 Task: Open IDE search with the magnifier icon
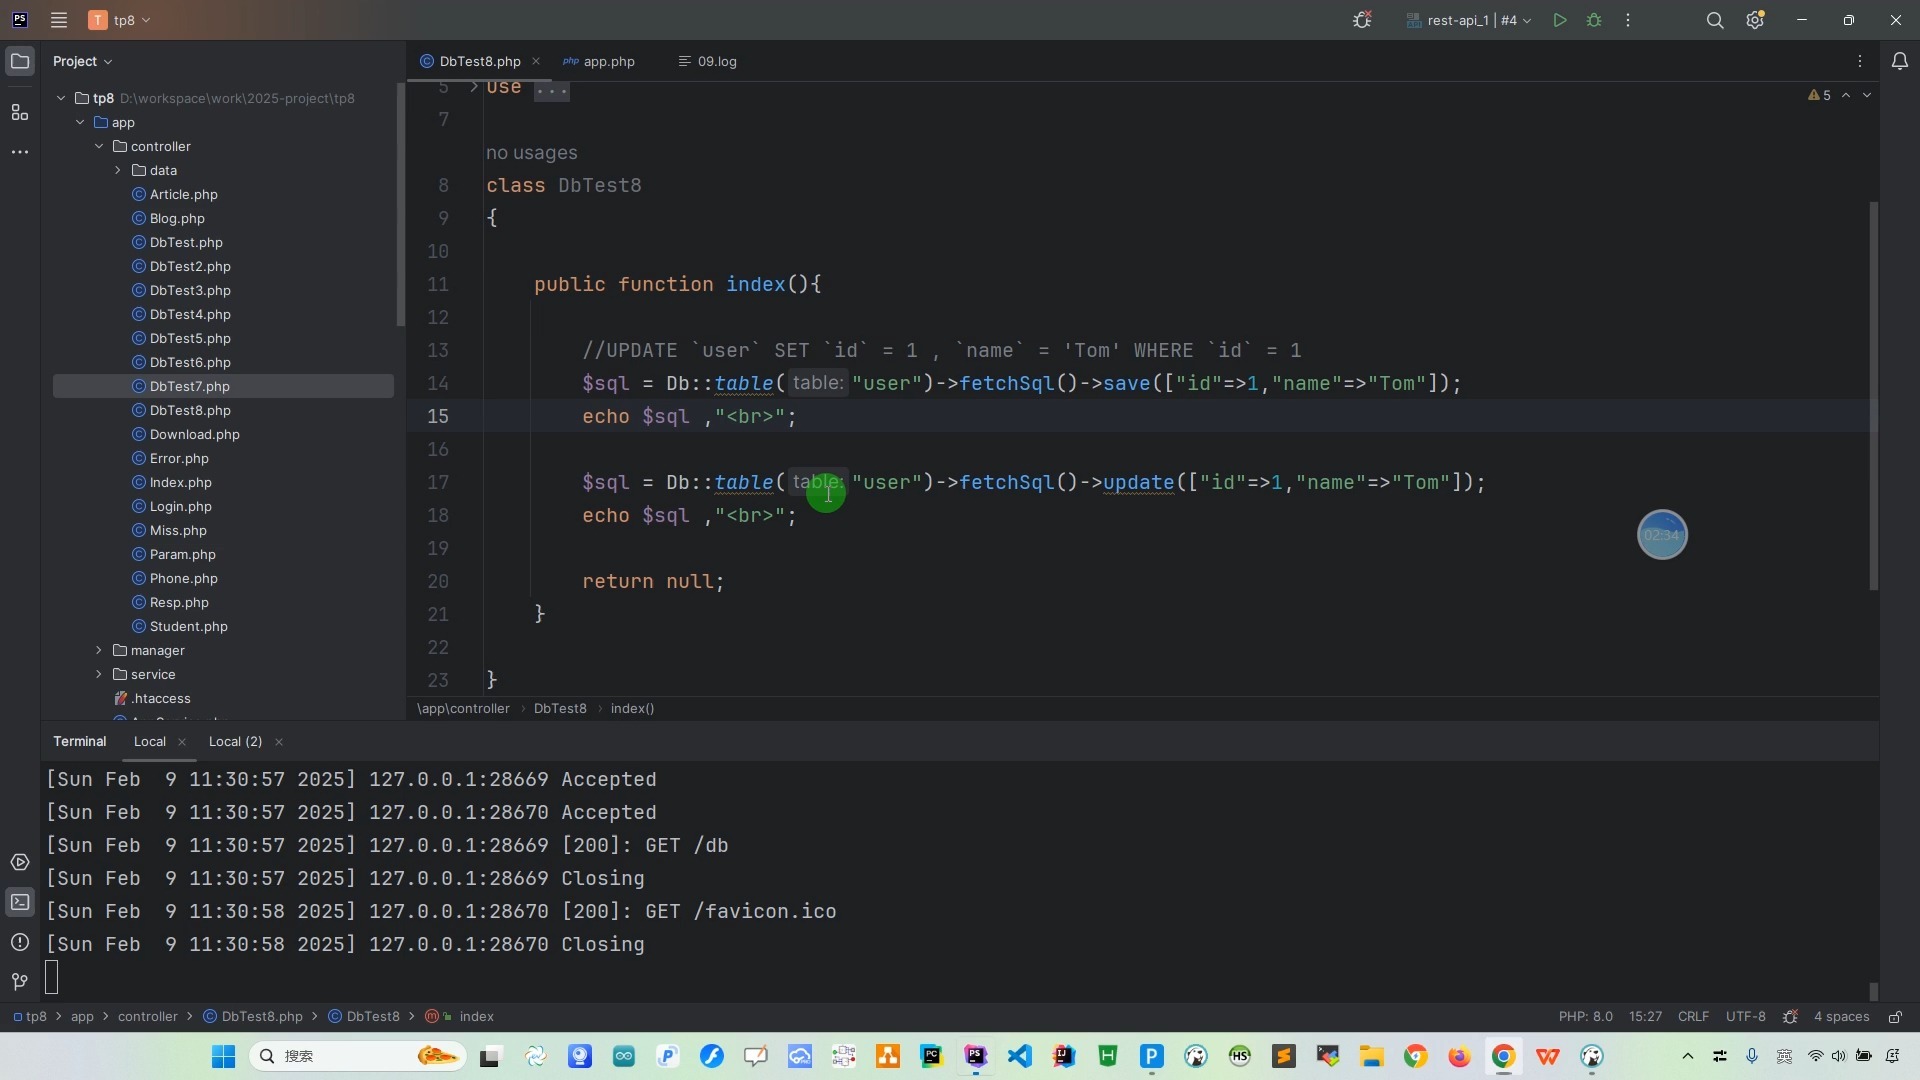coord(1716,20)
